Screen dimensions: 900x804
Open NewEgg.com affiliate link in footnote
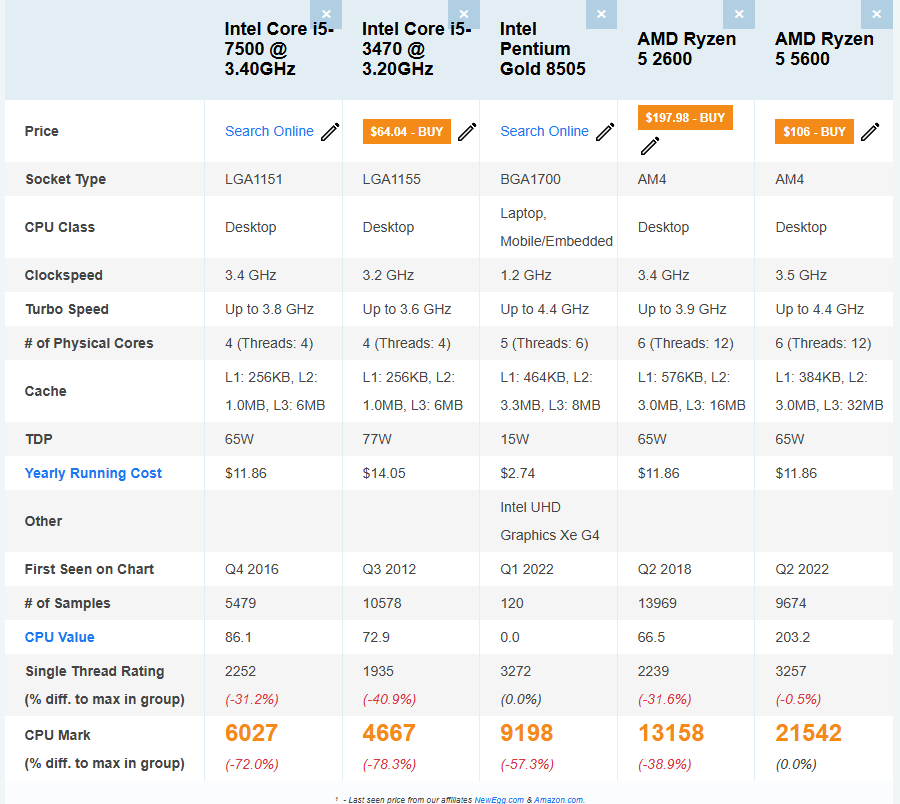499,799
